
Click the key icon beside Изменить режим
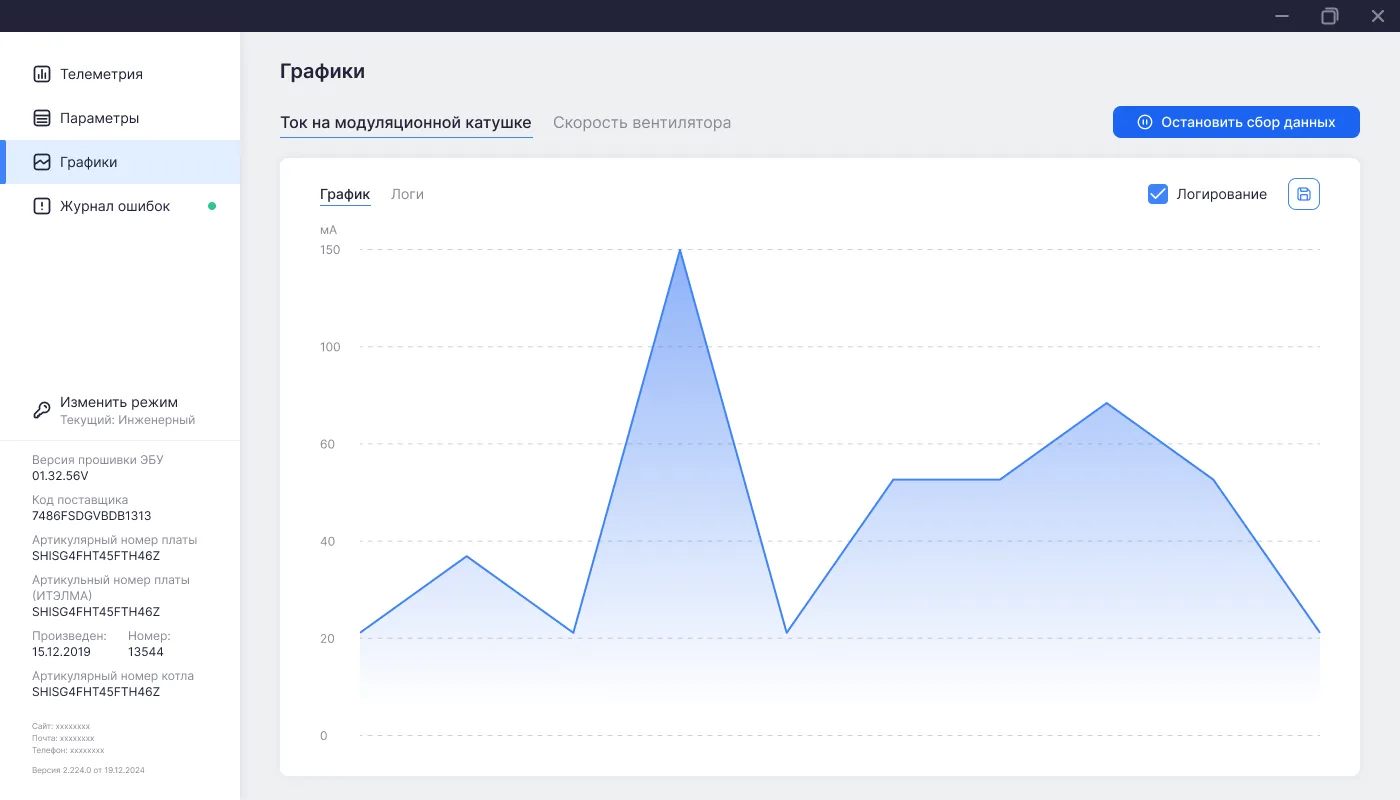(x=42, y=410)
